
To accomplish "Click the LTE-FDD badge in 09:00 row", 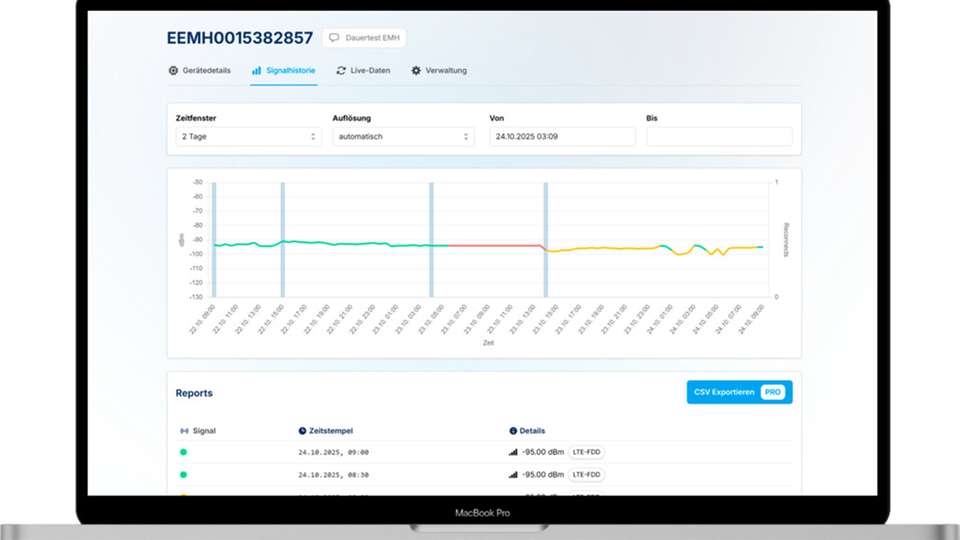I will click(x=587, y=452).
